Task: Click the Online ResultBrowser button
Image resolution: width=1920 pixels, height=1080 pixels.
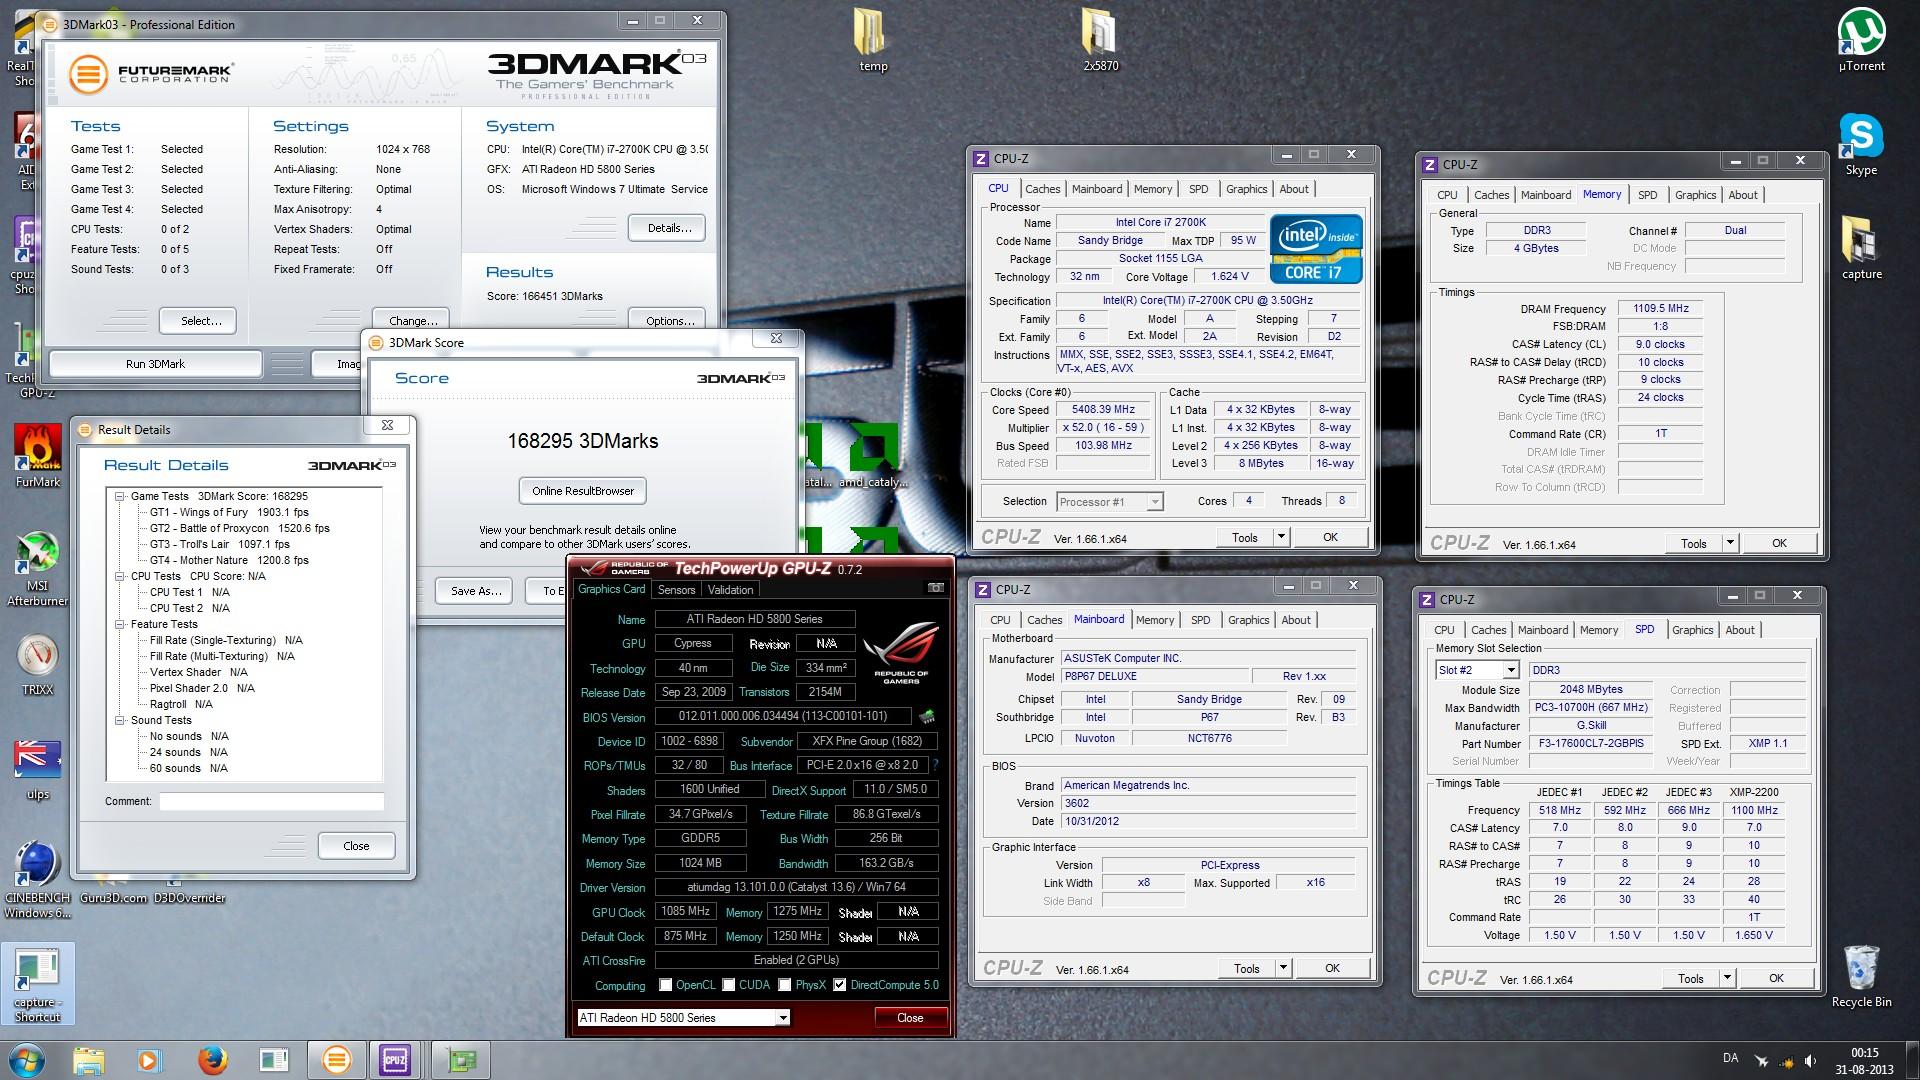Action: point(583,491)
